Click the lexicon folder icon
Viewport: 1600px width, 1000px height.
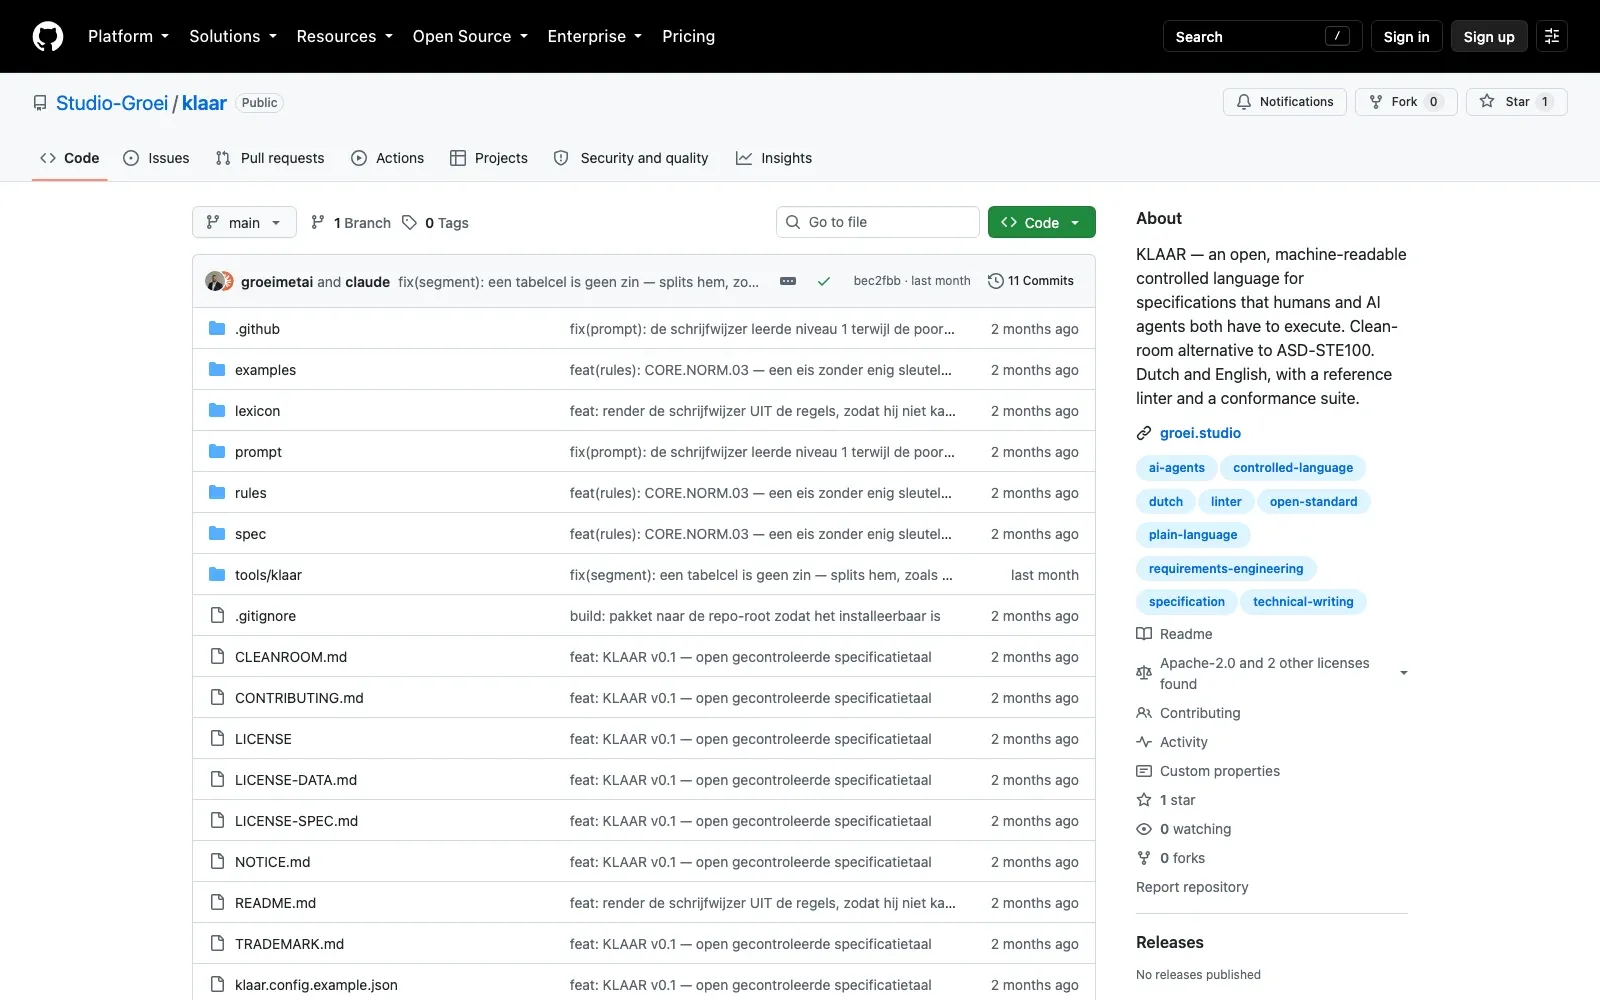(217, 411)
